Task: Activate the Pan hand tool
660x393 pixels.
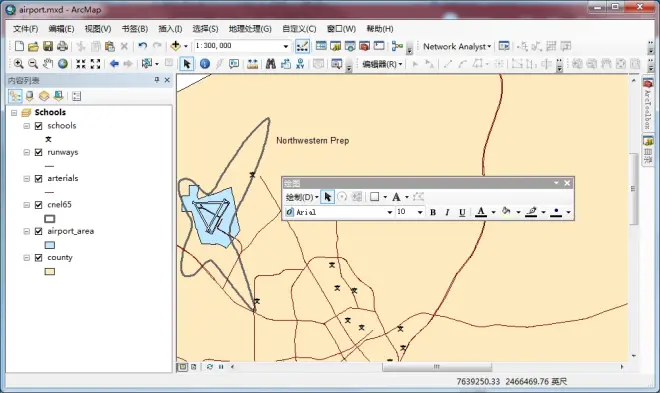Action: tap(48, 64)
